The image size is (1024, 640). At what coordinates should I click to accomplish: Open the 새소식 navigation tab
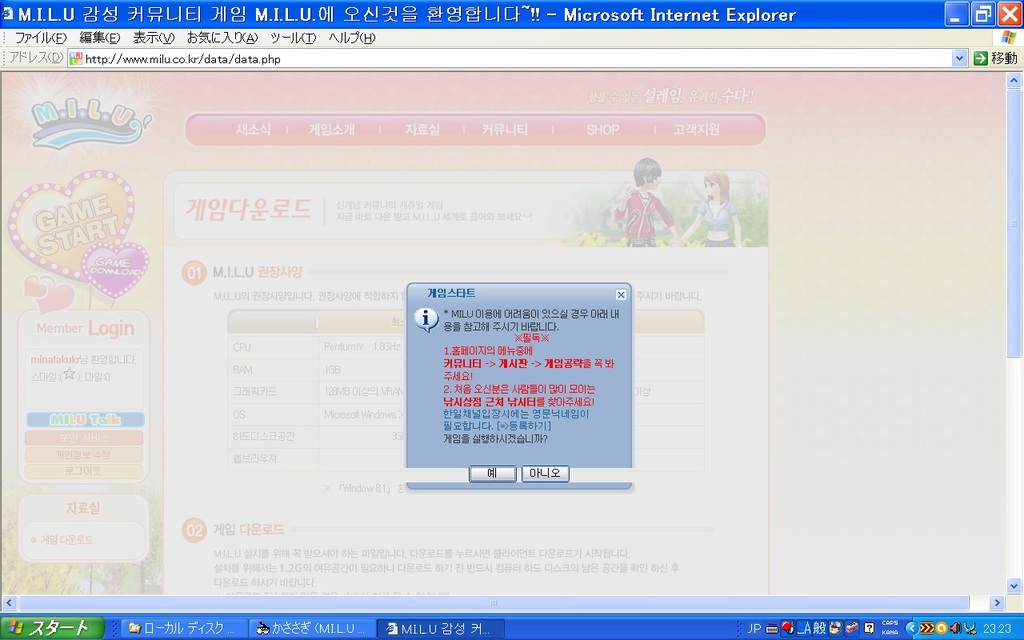tap(253, 129)
